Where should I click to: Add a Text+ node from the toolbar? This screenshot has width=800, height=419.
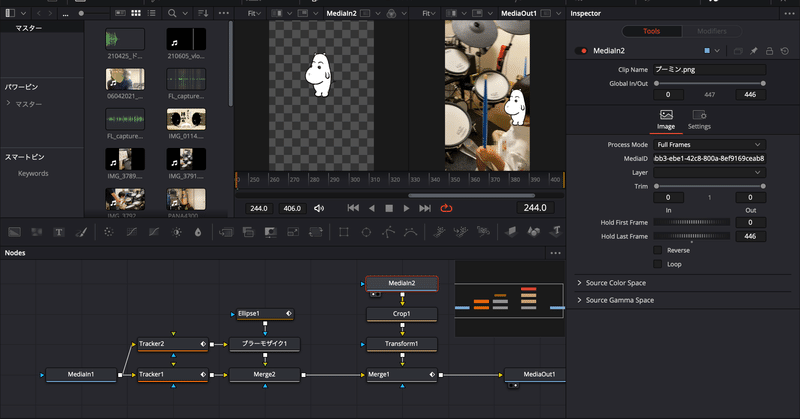tap(59, 232)
